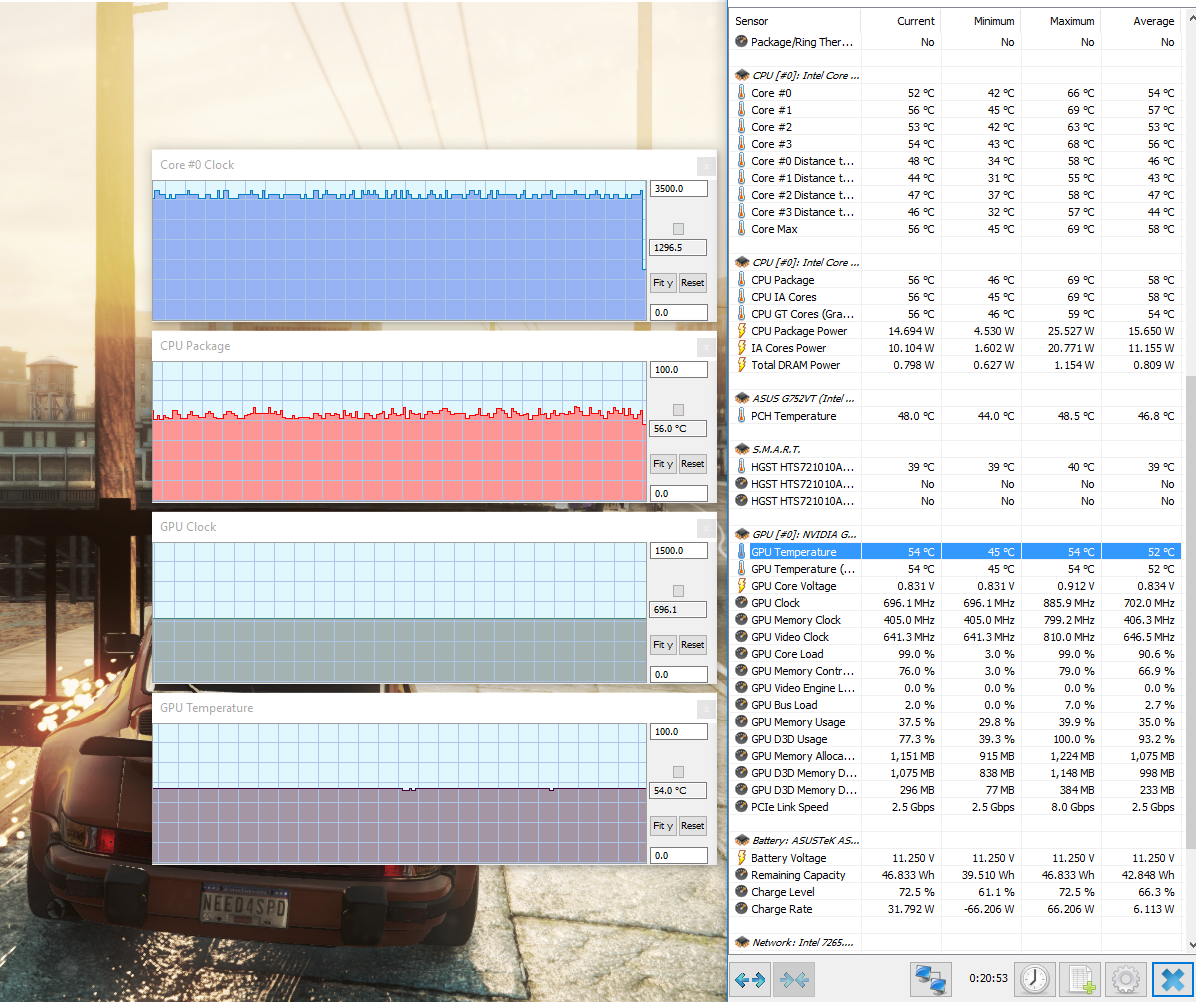Open the network monitoring computers icon
Screen dimensions: 1196x1002
click(931, 979)
